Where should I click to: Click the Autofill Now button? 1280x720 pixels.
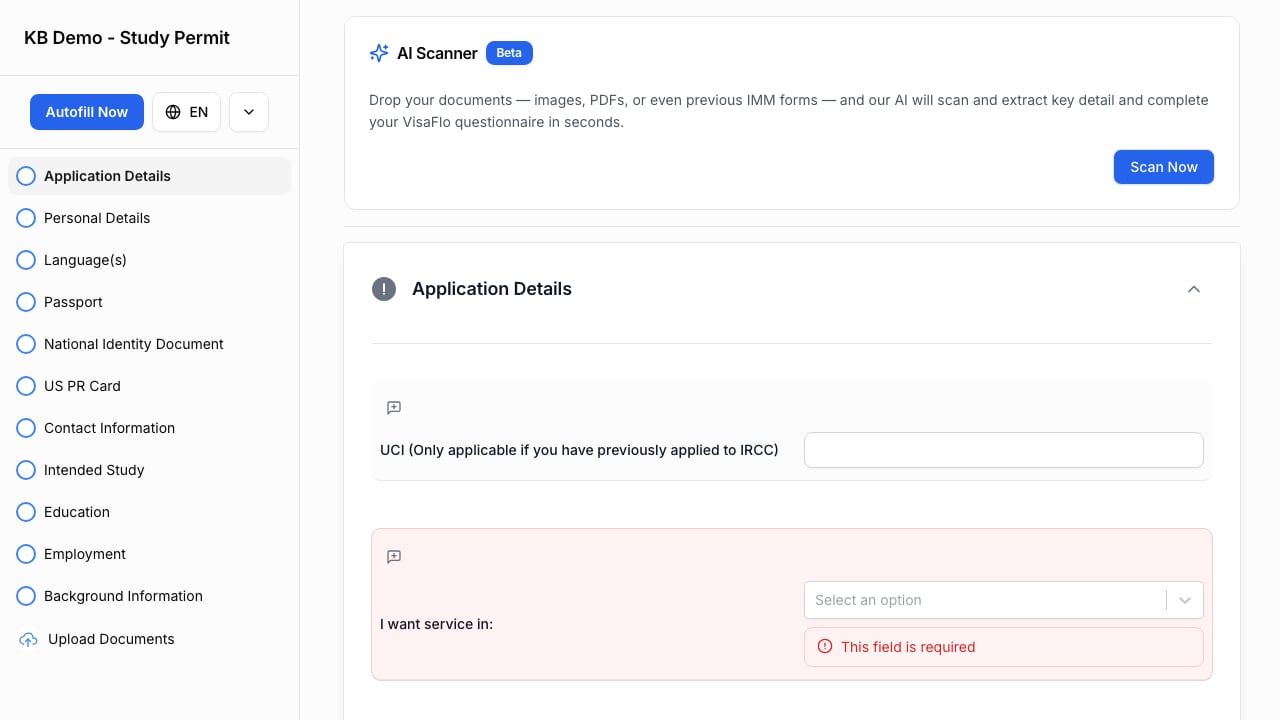pos(87,112)
